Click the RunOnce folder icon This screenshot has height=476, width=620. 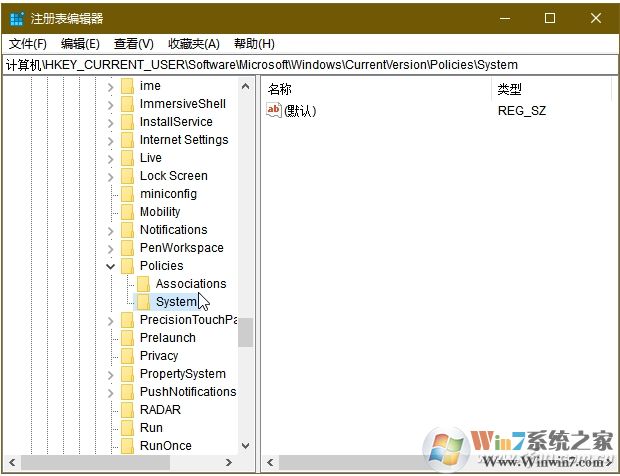click(127, 446)
